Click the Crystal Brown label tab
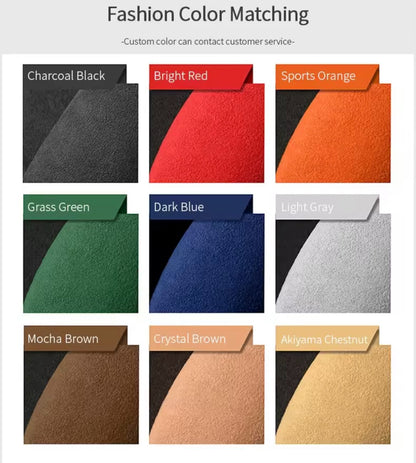 (201, 338)
